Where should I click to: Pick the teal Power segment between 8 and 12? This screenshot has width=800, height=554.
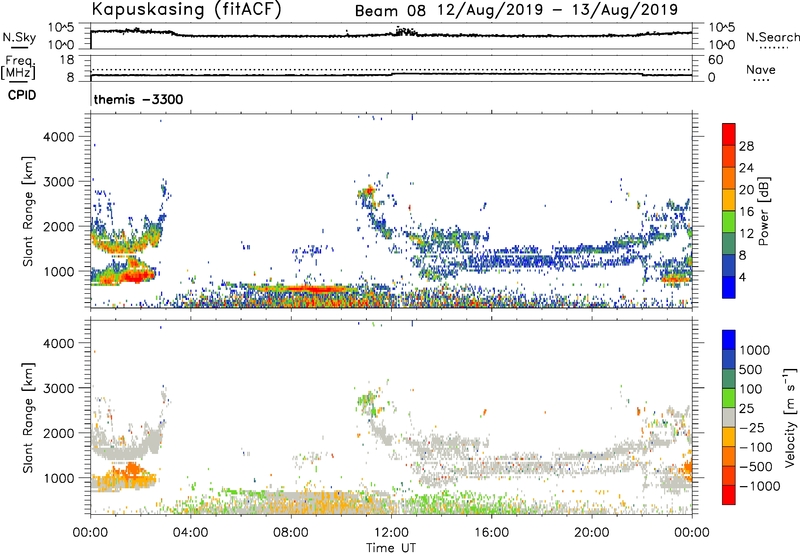coord(729,244)
